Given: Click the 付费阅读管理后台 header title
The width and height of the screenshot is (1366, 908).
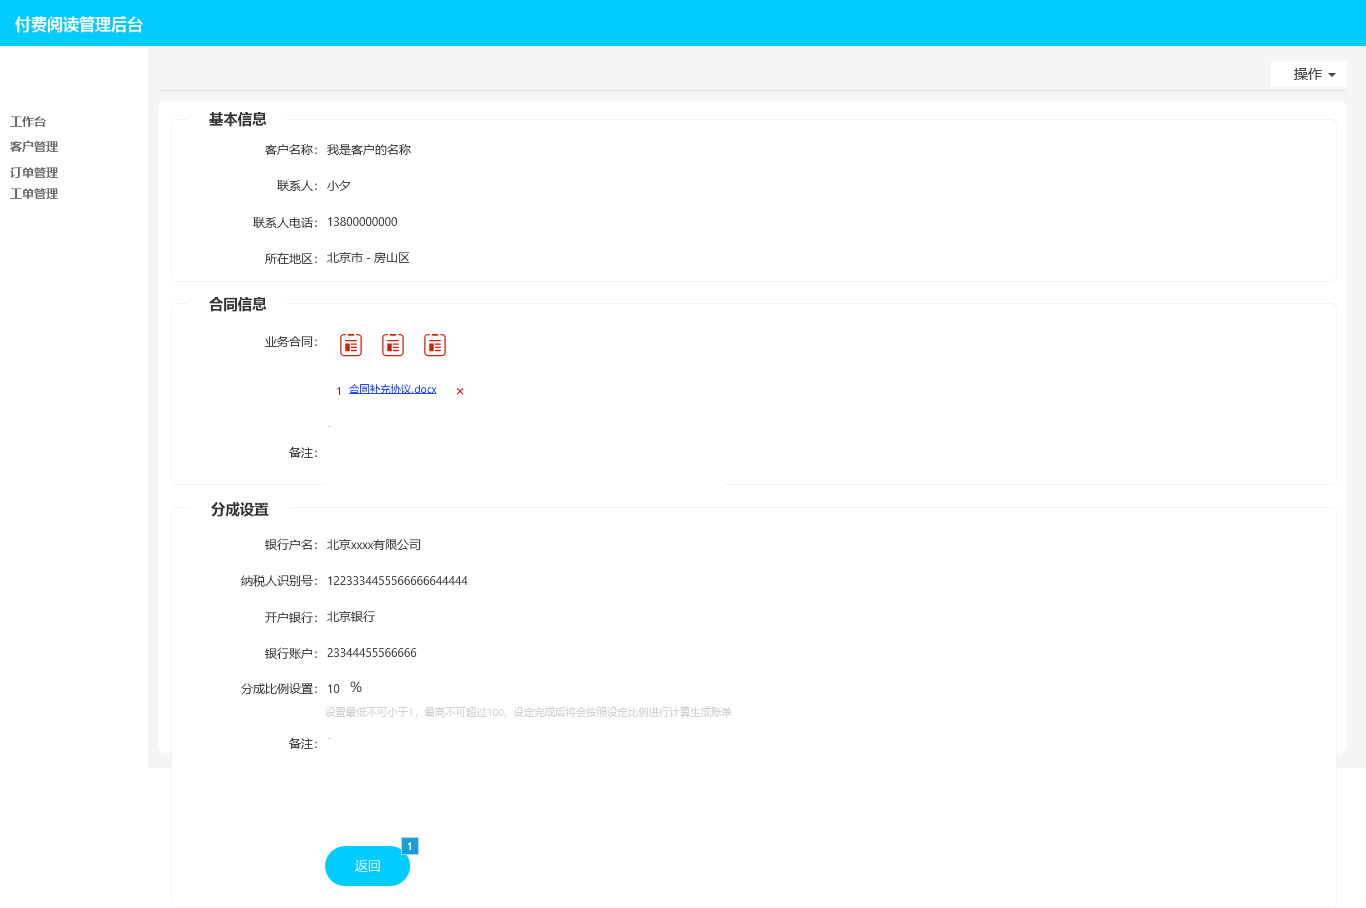Looking at the screenshot, I should point(79,24).
